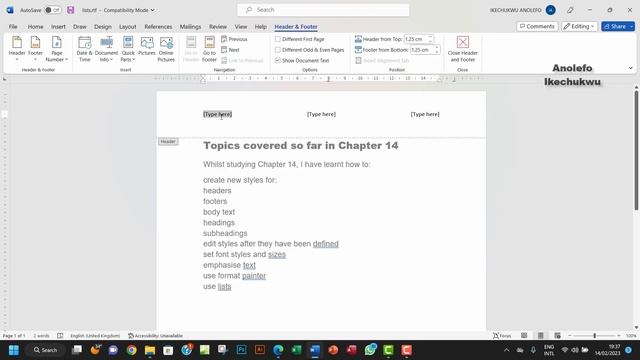The image size is (640, 360).
Task: Jump to the Next header section
Action: pyautogui.click(x=231, y=50)
